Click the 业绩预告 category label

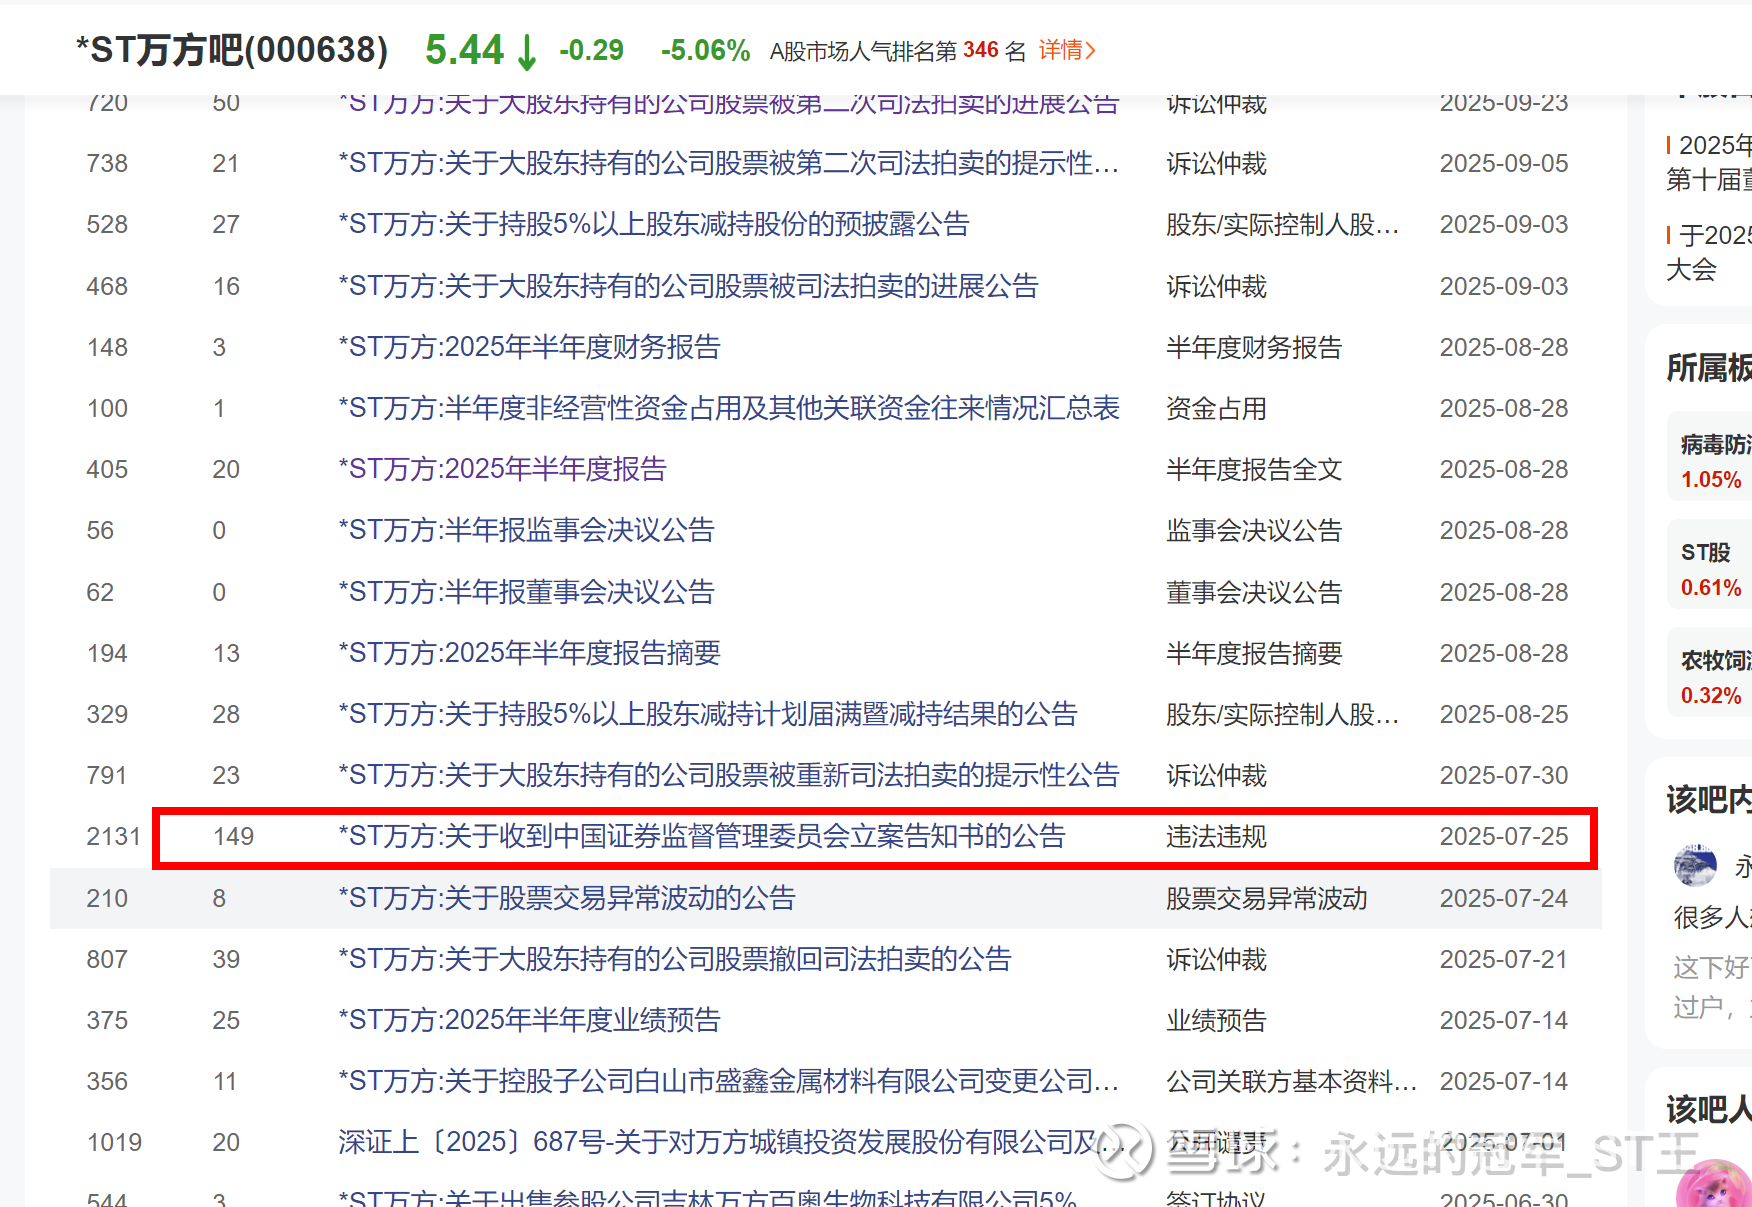[1216, 1020]
